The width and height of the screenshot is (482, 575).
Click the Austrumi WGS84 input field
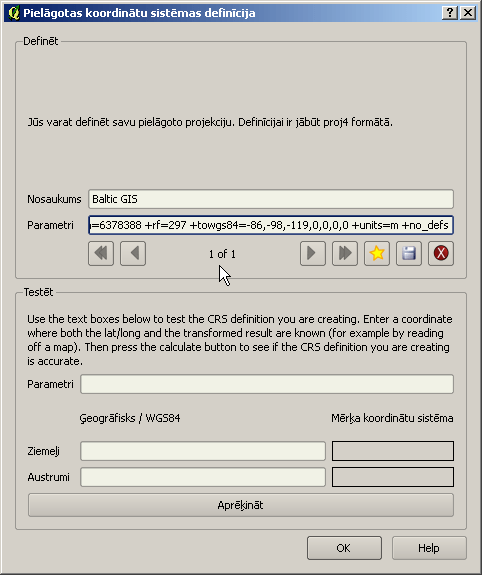203,477
